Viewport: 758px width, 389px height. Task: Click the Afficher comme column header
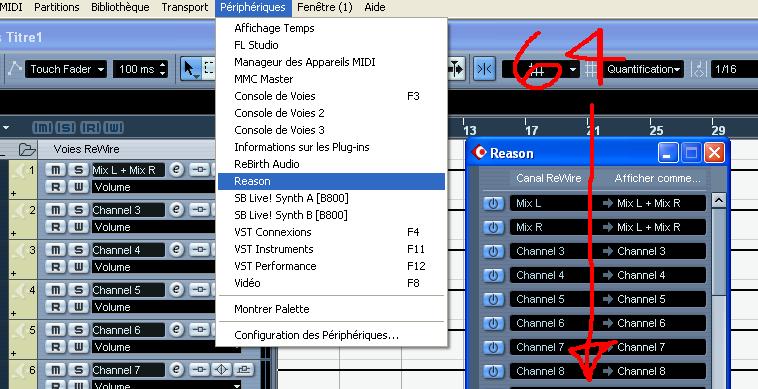click(x=656, y=178)
